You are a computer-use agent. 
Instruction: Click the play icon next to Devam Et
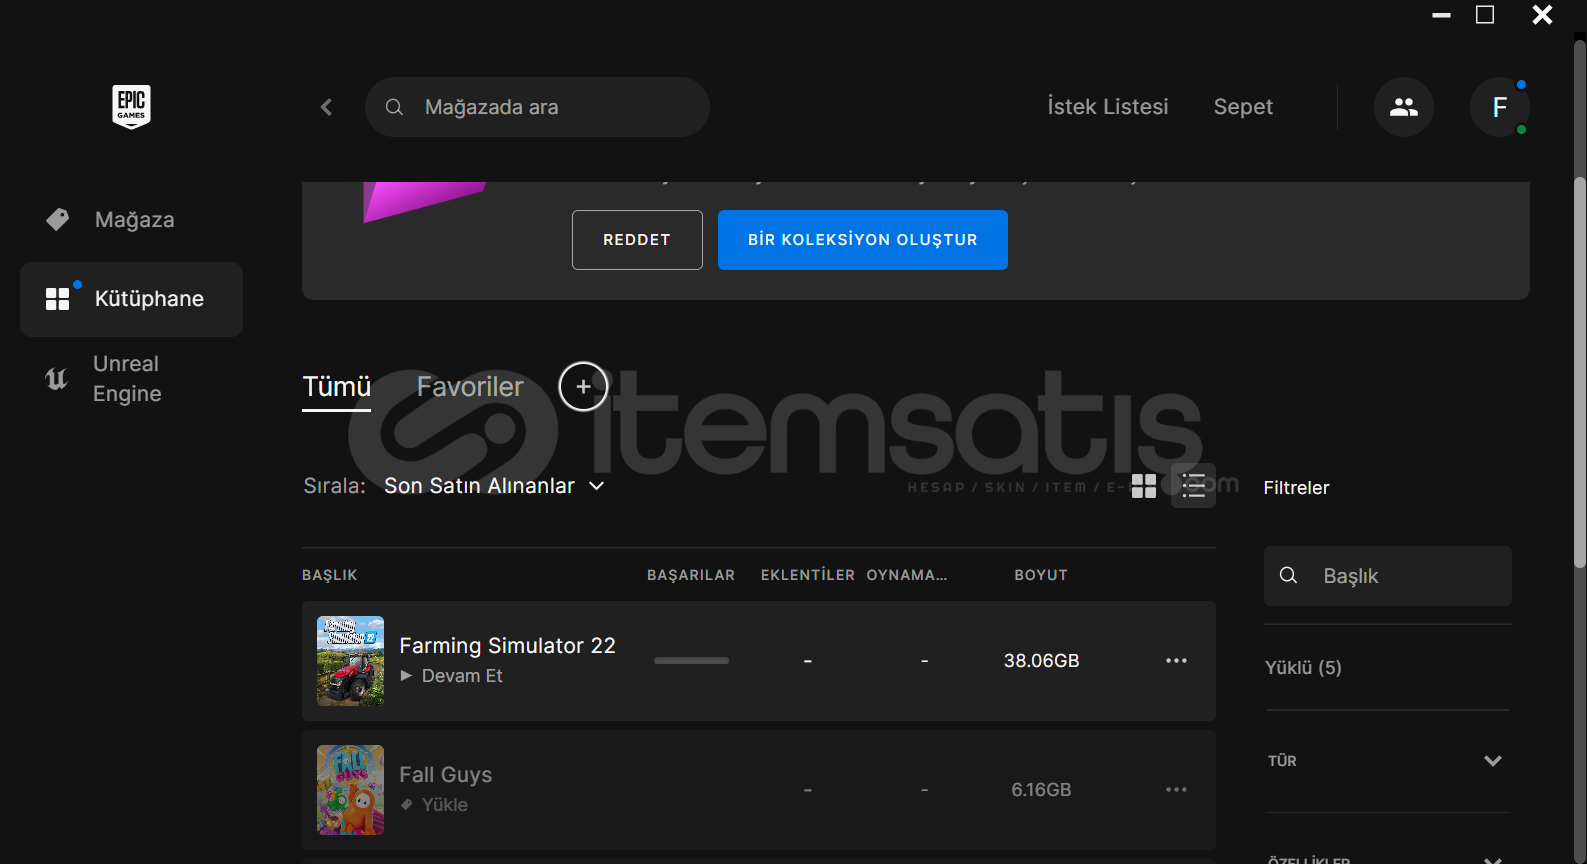pyautogui.click(x=406, y=676)
